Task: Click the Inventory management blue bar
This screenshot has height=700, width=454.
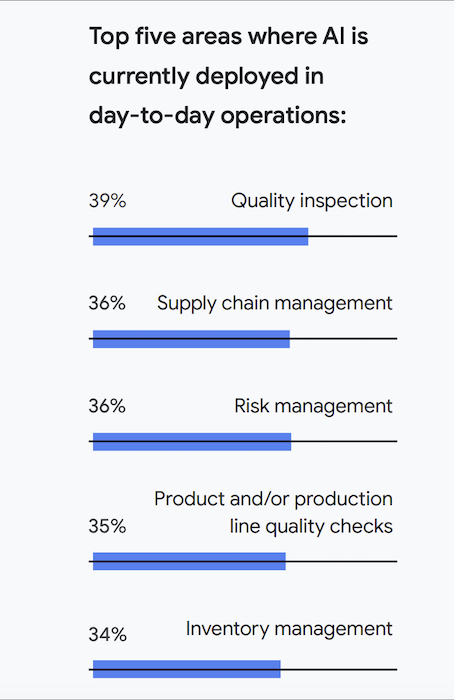Action: pos(187,670)
